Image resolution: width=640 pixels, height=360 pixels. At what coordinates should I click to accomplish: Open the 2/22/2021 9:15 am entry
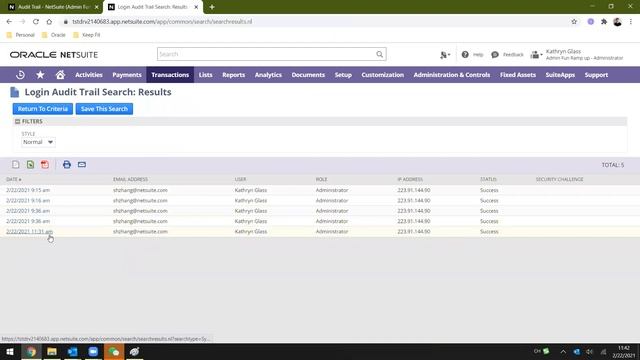click(28, 190)
